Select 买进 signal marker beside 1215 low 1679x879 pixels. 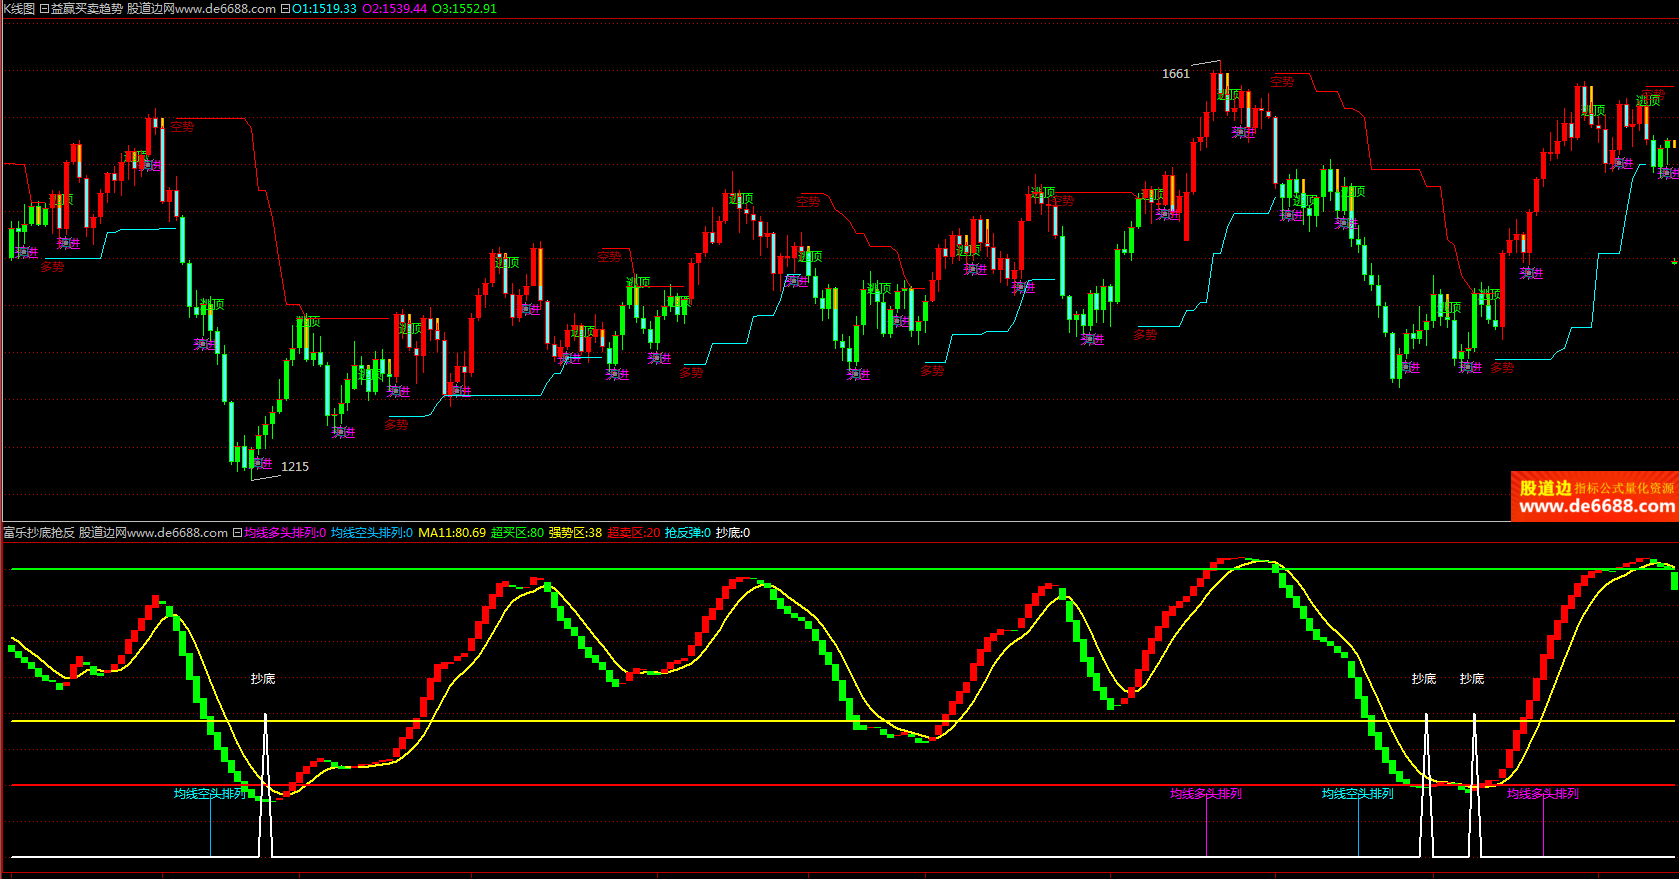pos(262,463)
